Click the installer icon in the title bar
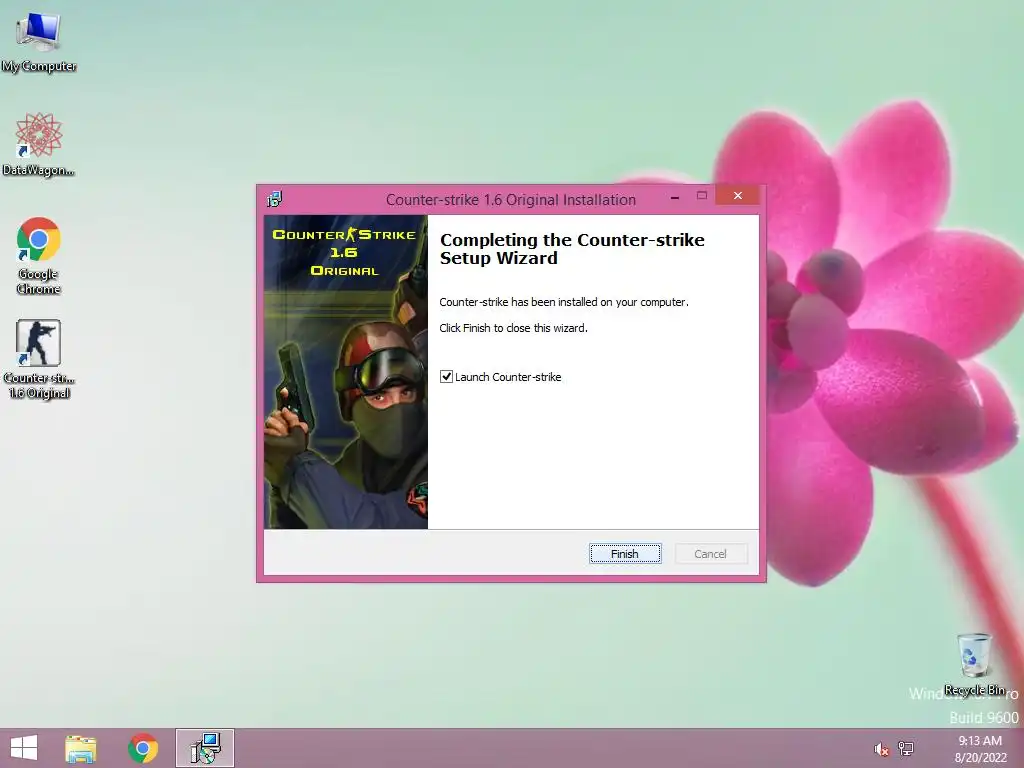1024x768 pixels. point(274,199)
